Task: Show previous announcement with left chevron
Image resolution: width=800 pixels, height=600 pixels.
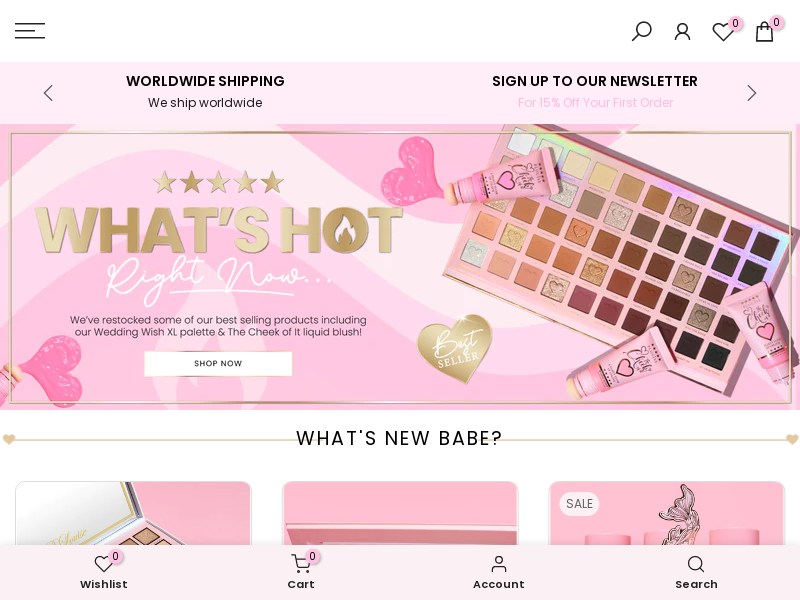Action: click(48, 93)
